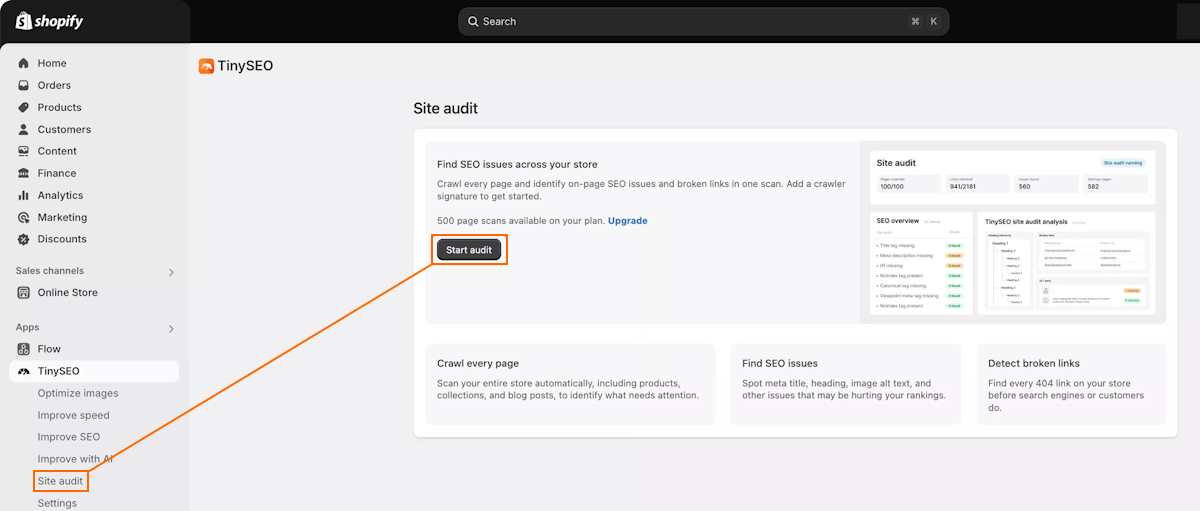Open Improve with AI submenu item
This screenshot has height=511, width=1200.
[x=75, y=459]
